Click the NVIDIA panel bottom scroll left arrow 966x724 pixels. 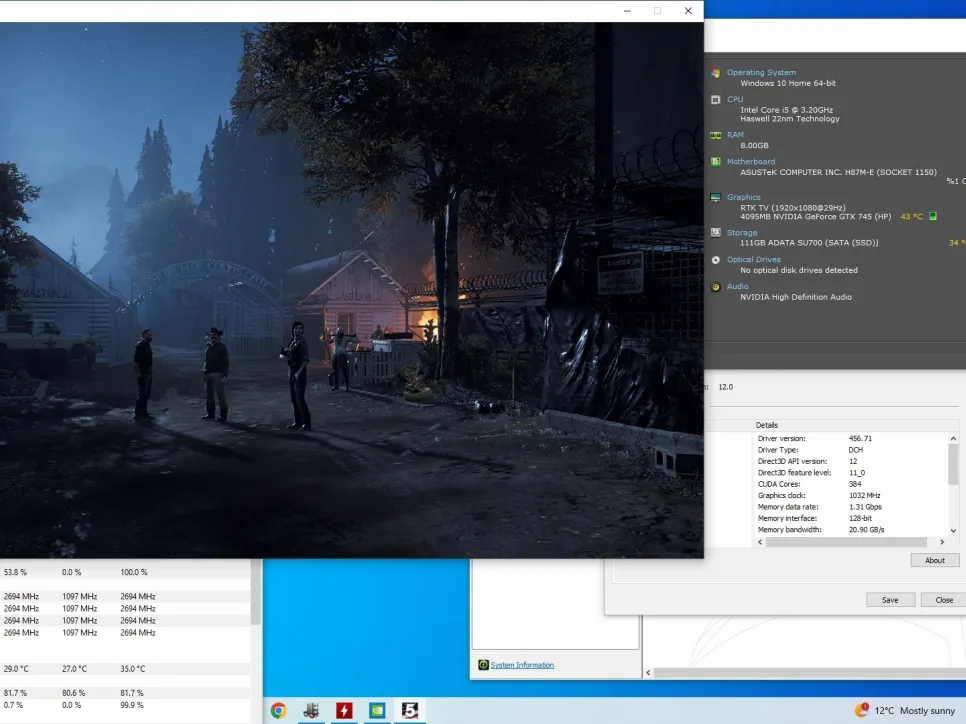click(x=647, y=672)
